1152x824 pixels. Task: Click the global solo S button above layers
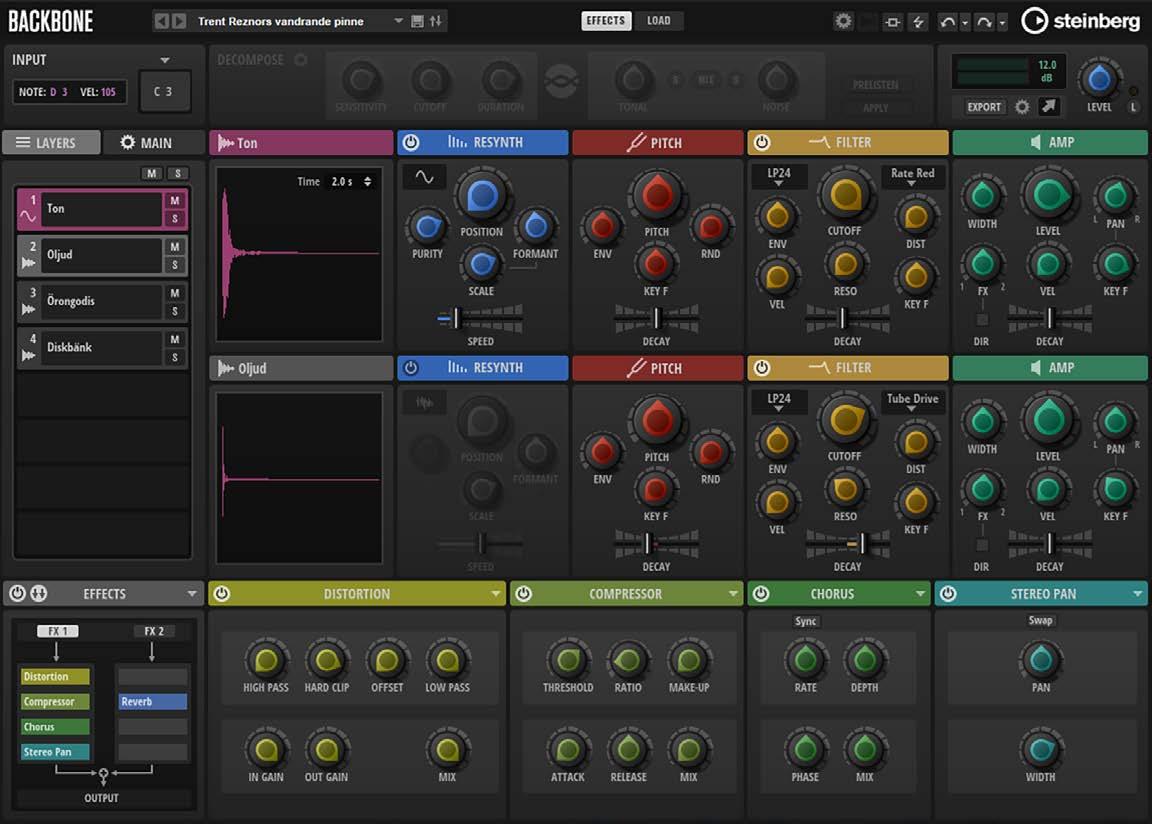click(177, 173)
